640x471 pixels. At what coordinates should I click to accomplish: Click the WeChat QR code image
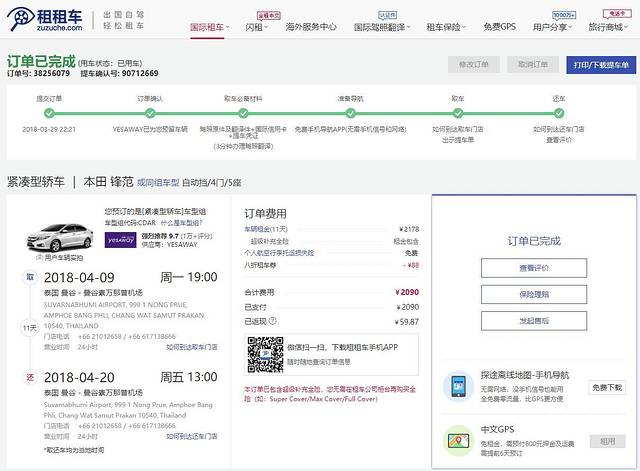(x=266, y=355)
